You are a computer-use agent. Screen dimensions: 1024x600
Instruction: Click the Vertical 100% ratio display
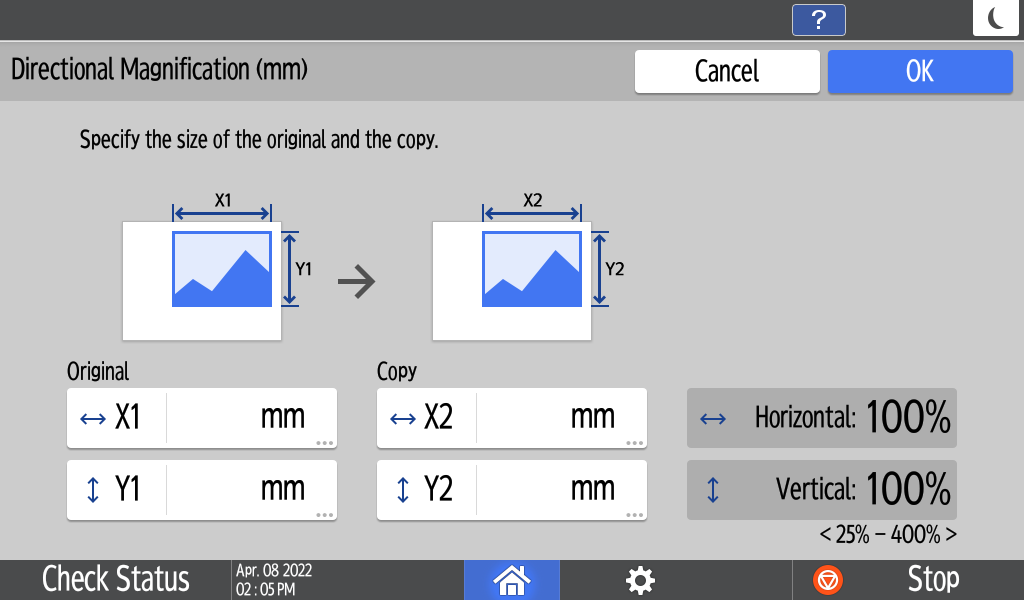pos(821,490)
